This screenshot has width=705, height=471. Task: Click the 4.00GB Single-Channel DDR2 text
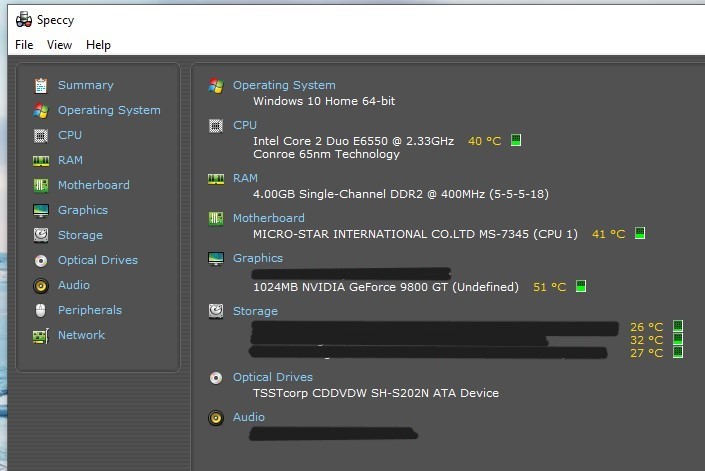401,194
